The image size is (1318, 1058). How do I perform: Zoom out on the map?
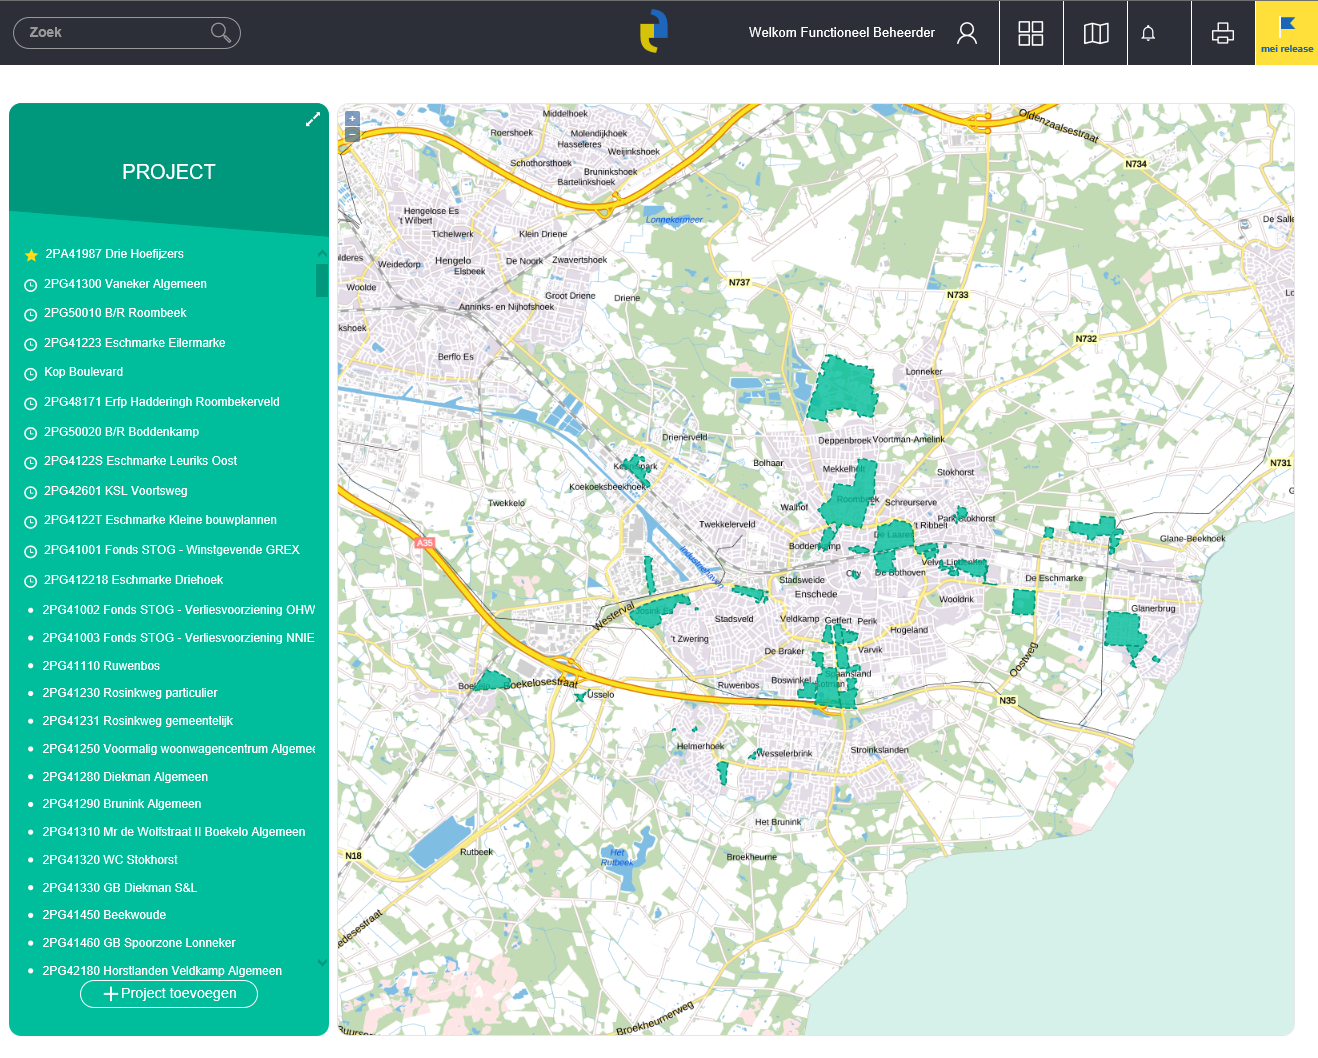pyautogui.click(x=352, y=133)
